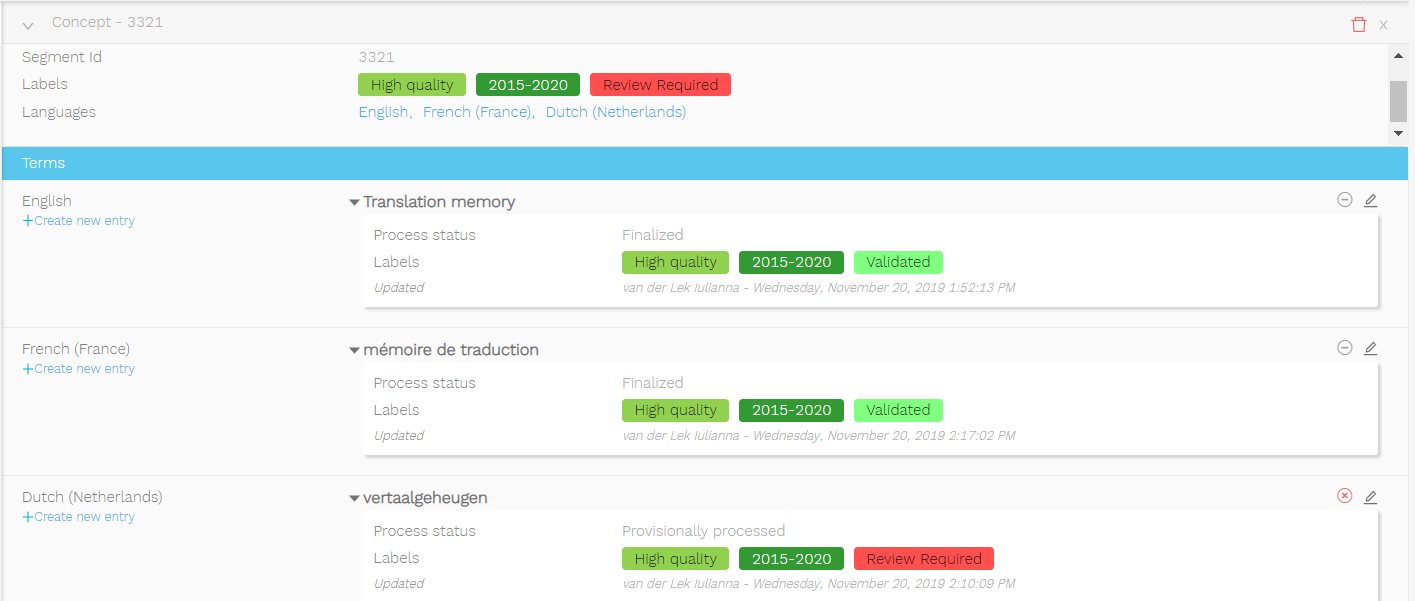Click minus circle icon for French term
Image resolution: width=1415 pixels, height=601 pixels.
[x=1344, y=348]
